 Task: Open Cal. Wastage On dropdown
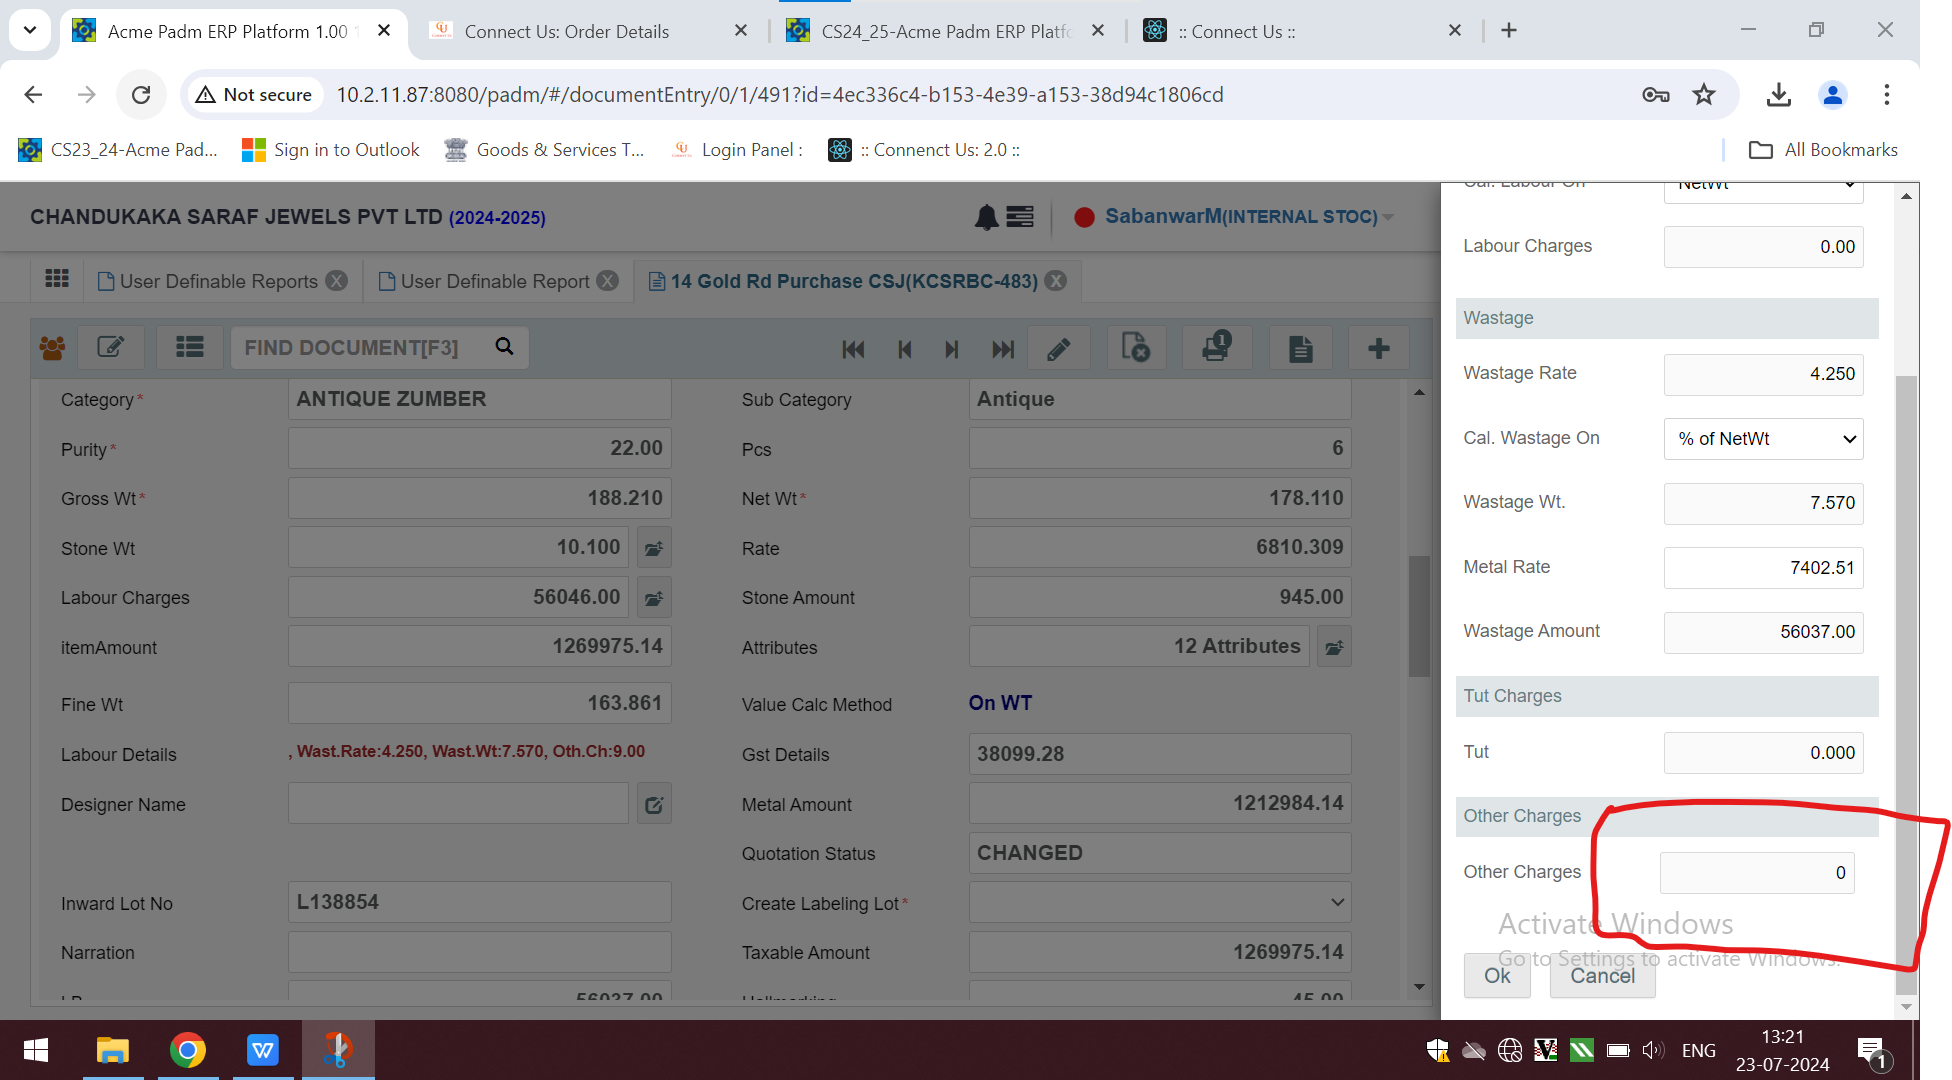point(1763,439)
